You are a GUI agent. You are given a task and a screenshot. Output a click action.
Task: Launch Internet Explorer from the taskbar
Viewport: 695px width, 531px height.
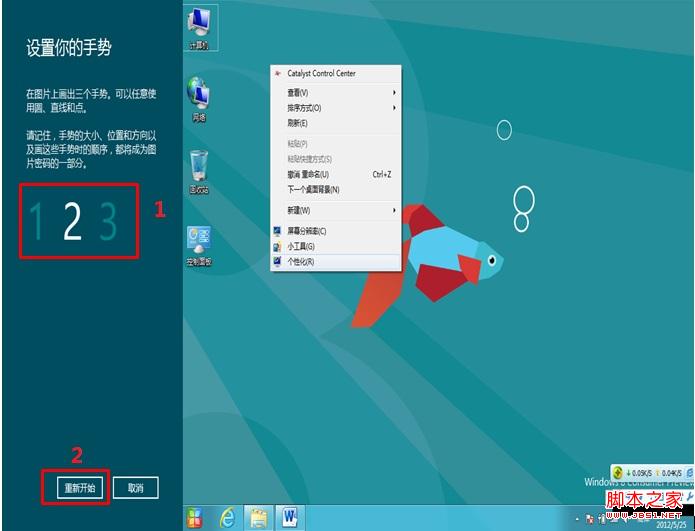pos(227,517)
